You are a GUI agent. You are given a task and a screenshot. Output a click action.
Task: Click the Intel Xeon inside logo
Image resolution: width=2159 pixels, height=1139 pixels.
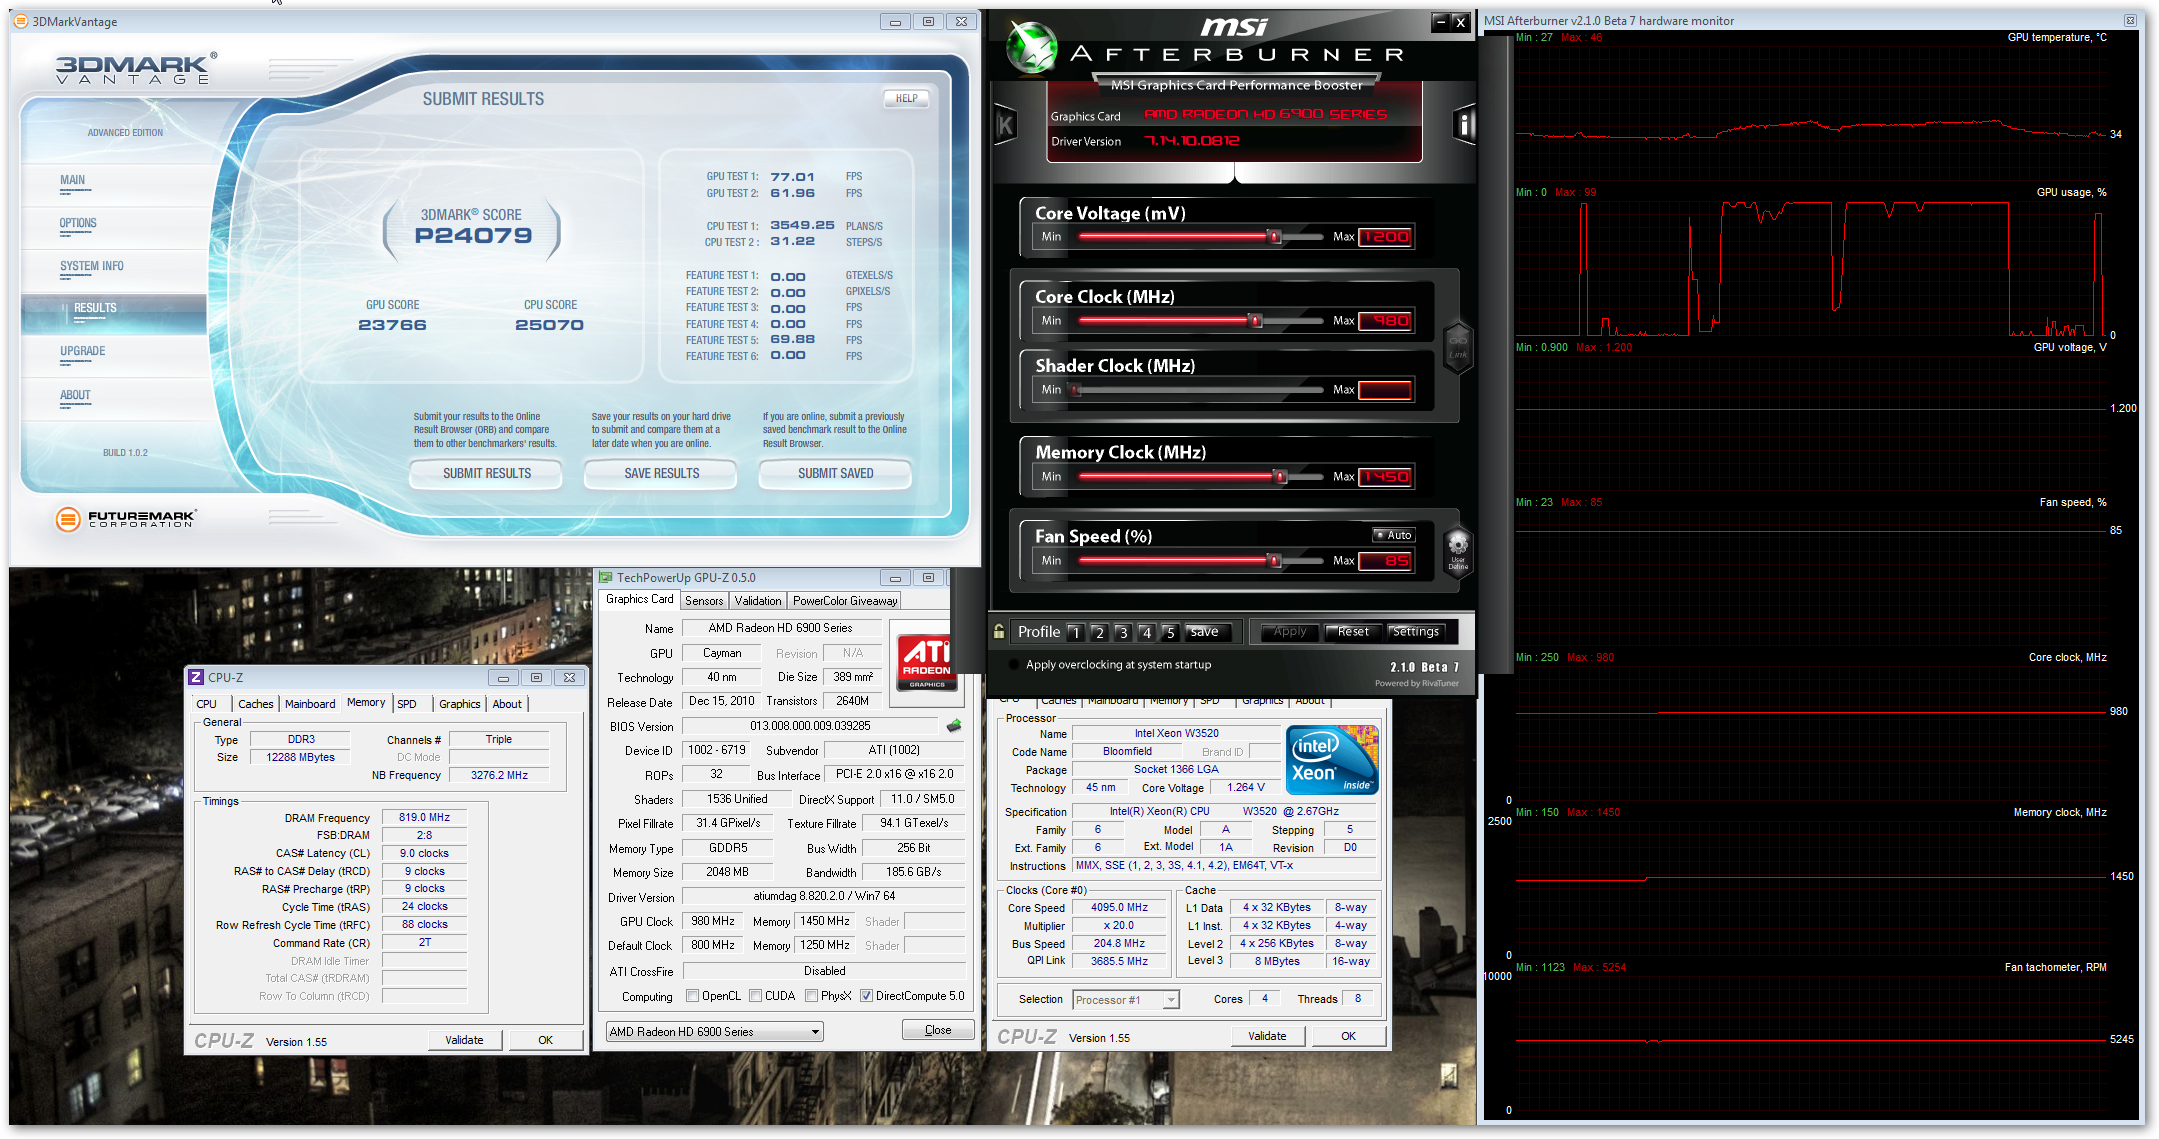tap(1332, 760)
